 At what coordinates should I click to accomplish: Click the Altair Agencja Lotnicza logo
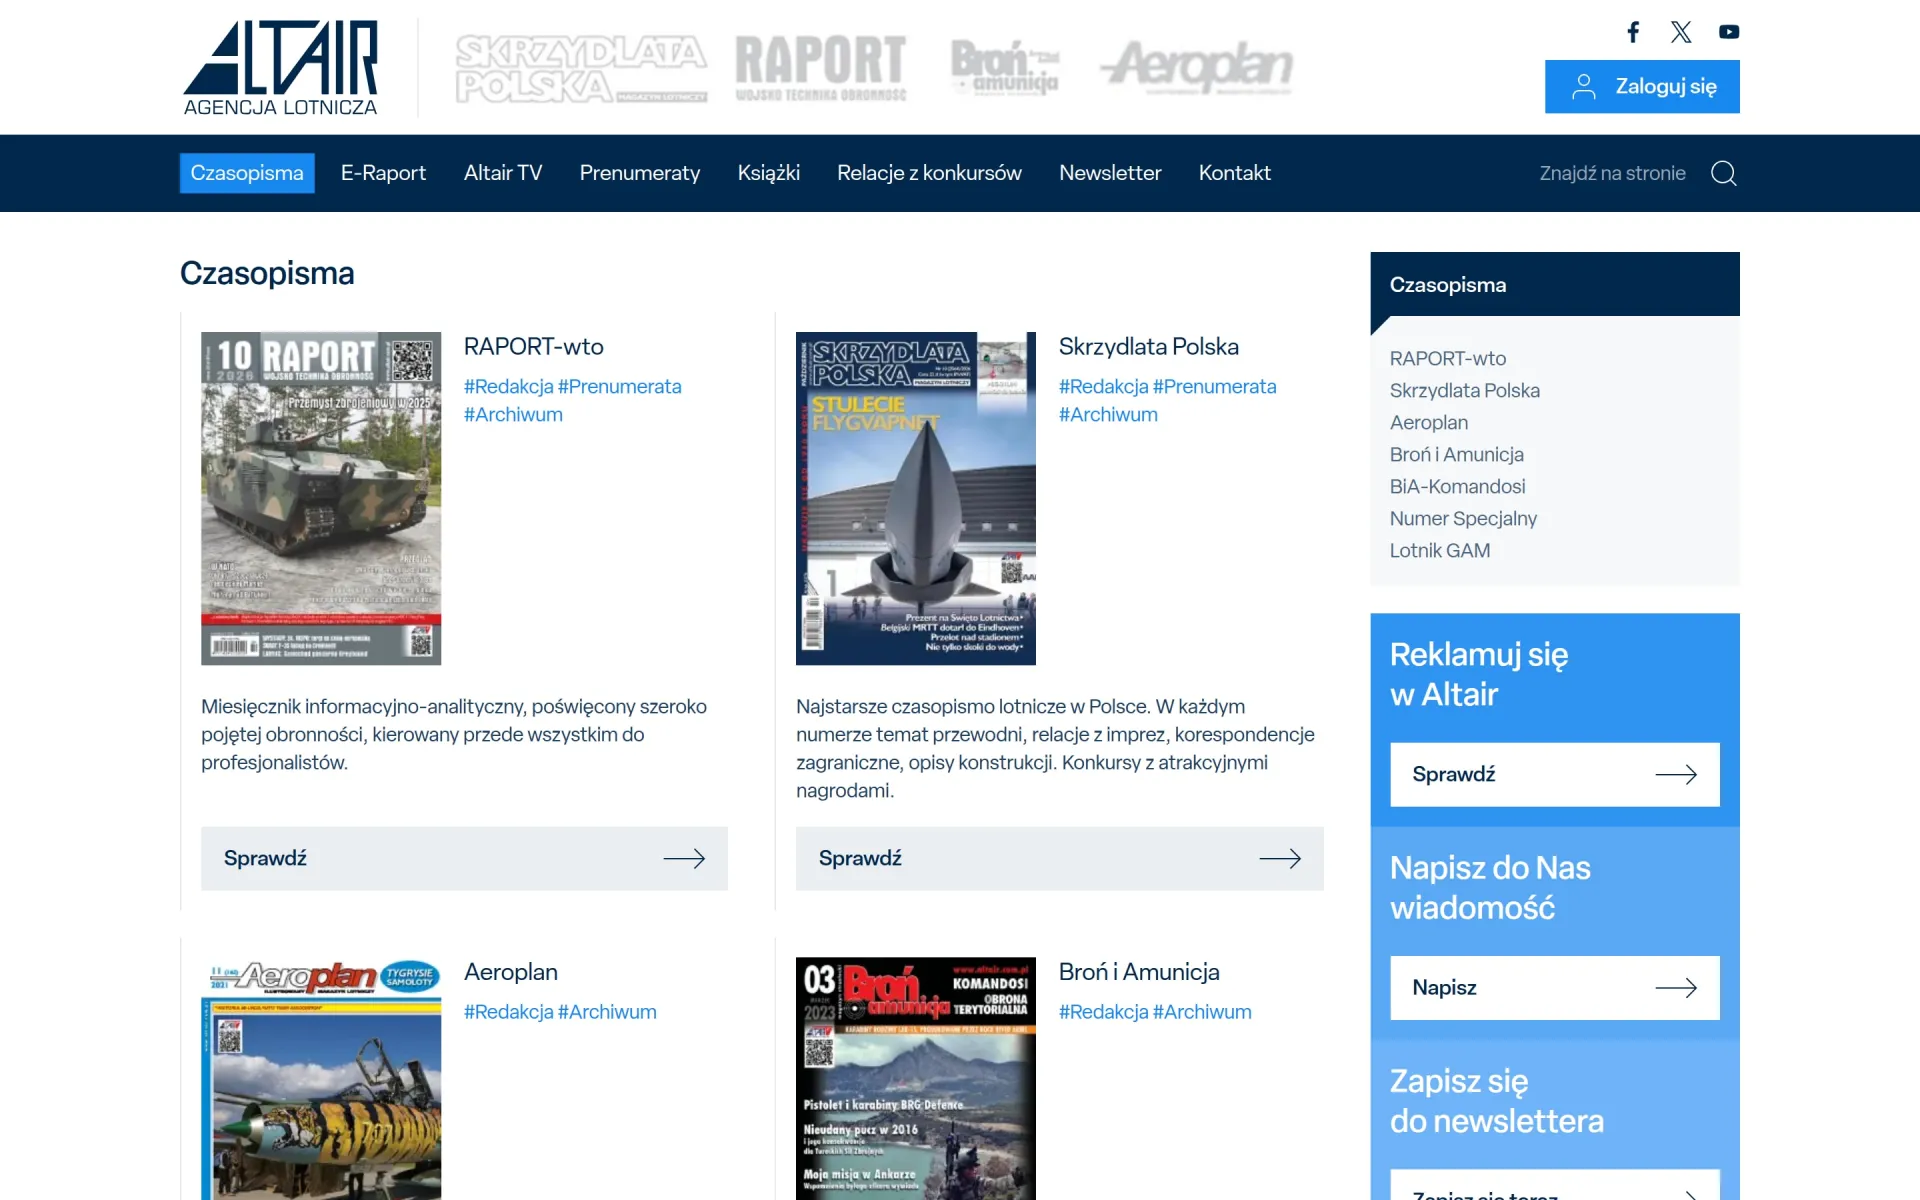pyautogui.click(x=281, y=68)
